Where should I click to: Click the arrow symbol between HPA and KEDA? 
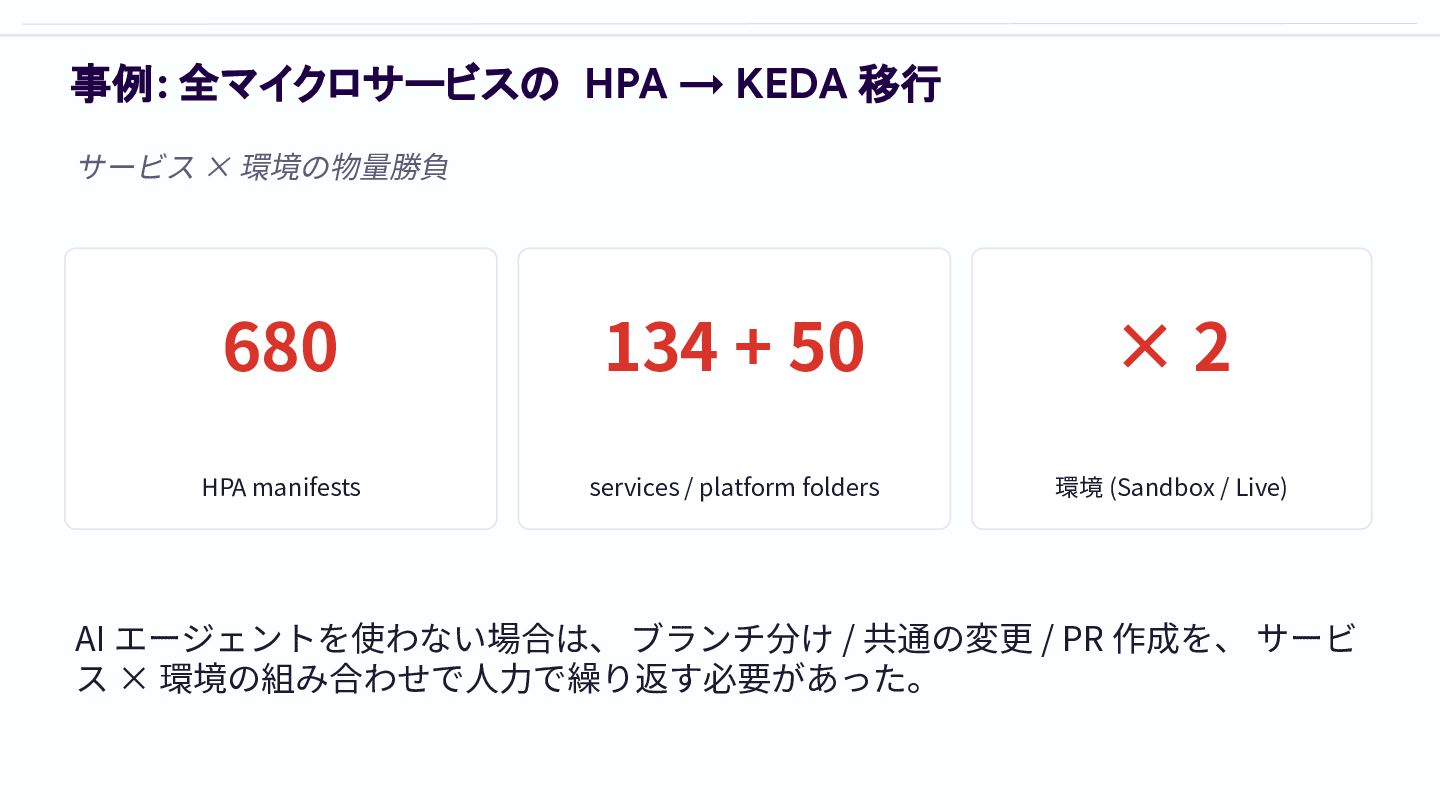point(701,86)
